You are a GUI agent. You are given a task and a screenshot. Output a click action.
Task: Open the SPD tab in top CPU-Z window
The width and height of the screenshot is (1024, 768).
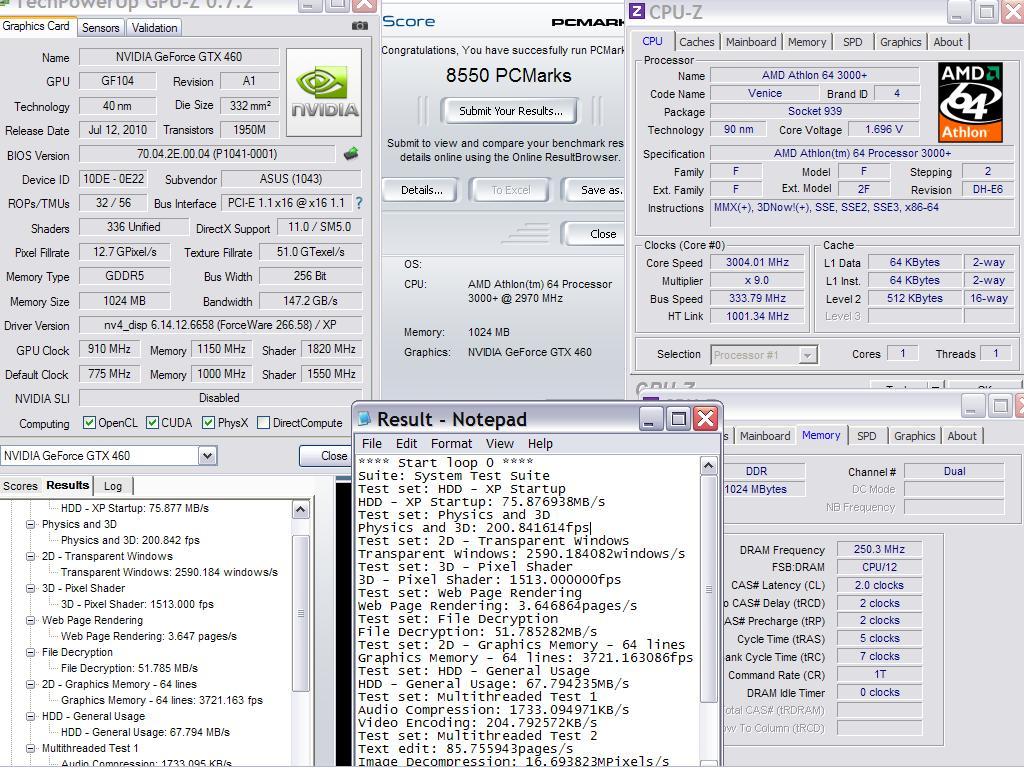point(852,42)
